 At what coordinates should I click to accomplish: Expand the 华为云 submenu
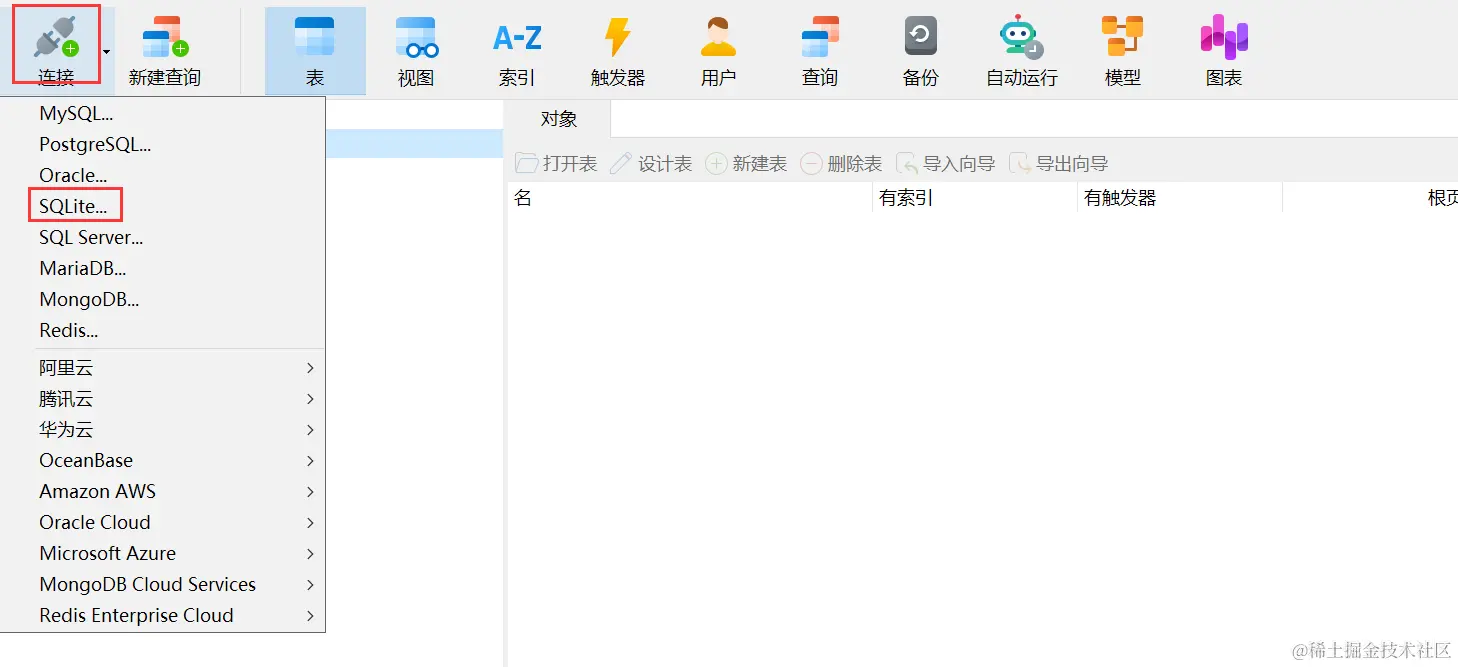tap(164, 430)
